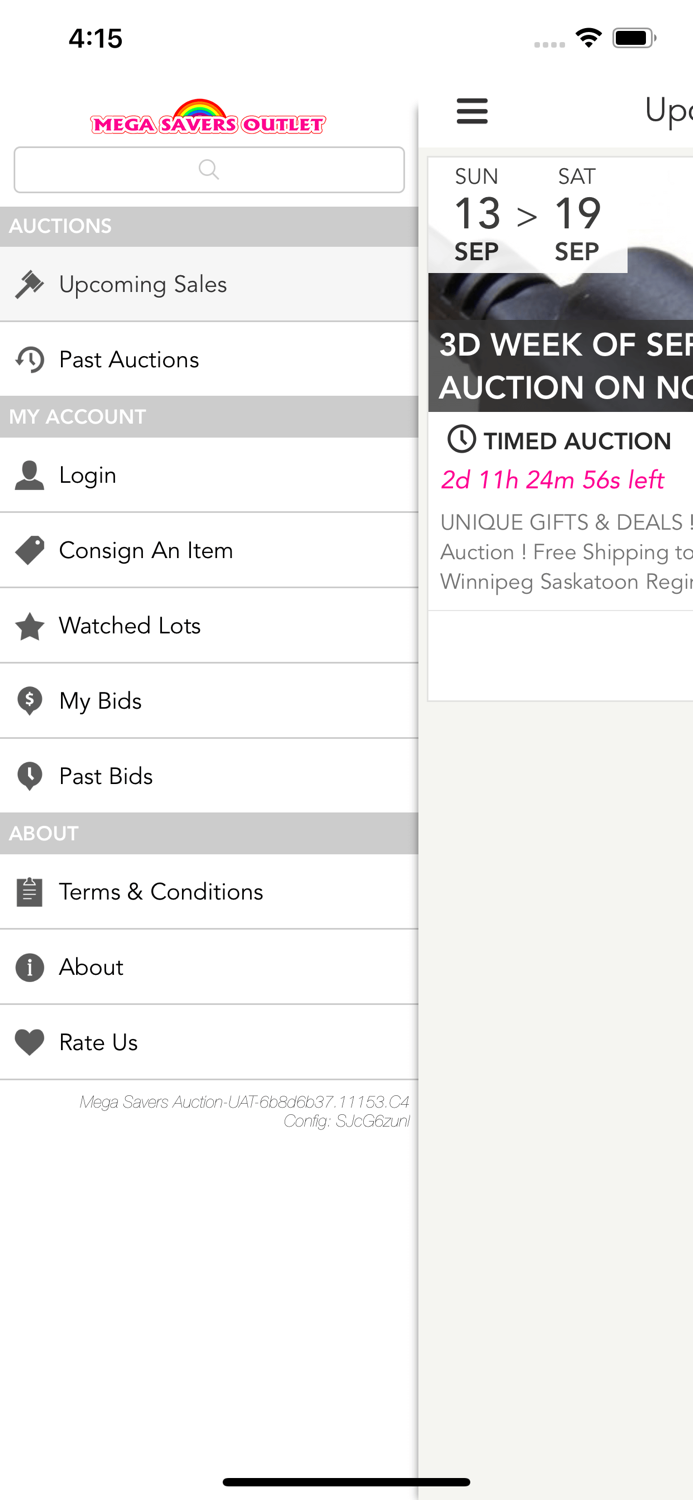Click the Terms & Conditions clipboard icon
Screen dimensions: 693x1500
30,891
